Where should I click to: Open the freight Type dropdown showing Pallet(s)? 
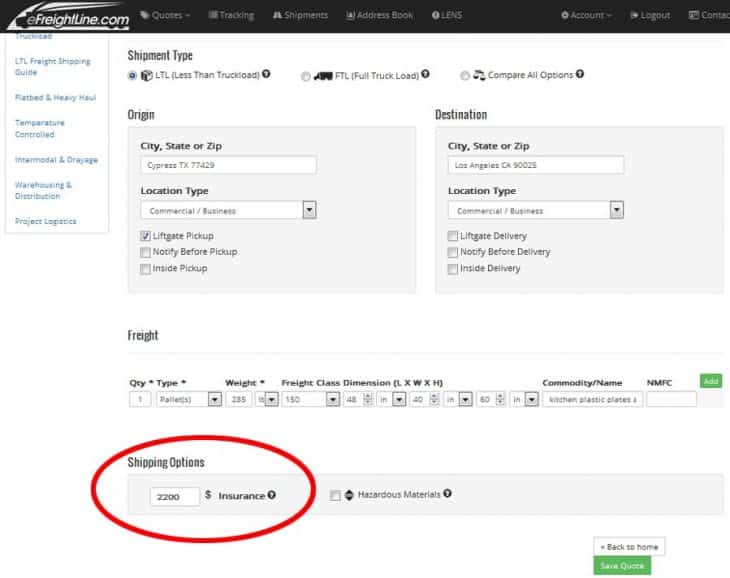[214, 399]
